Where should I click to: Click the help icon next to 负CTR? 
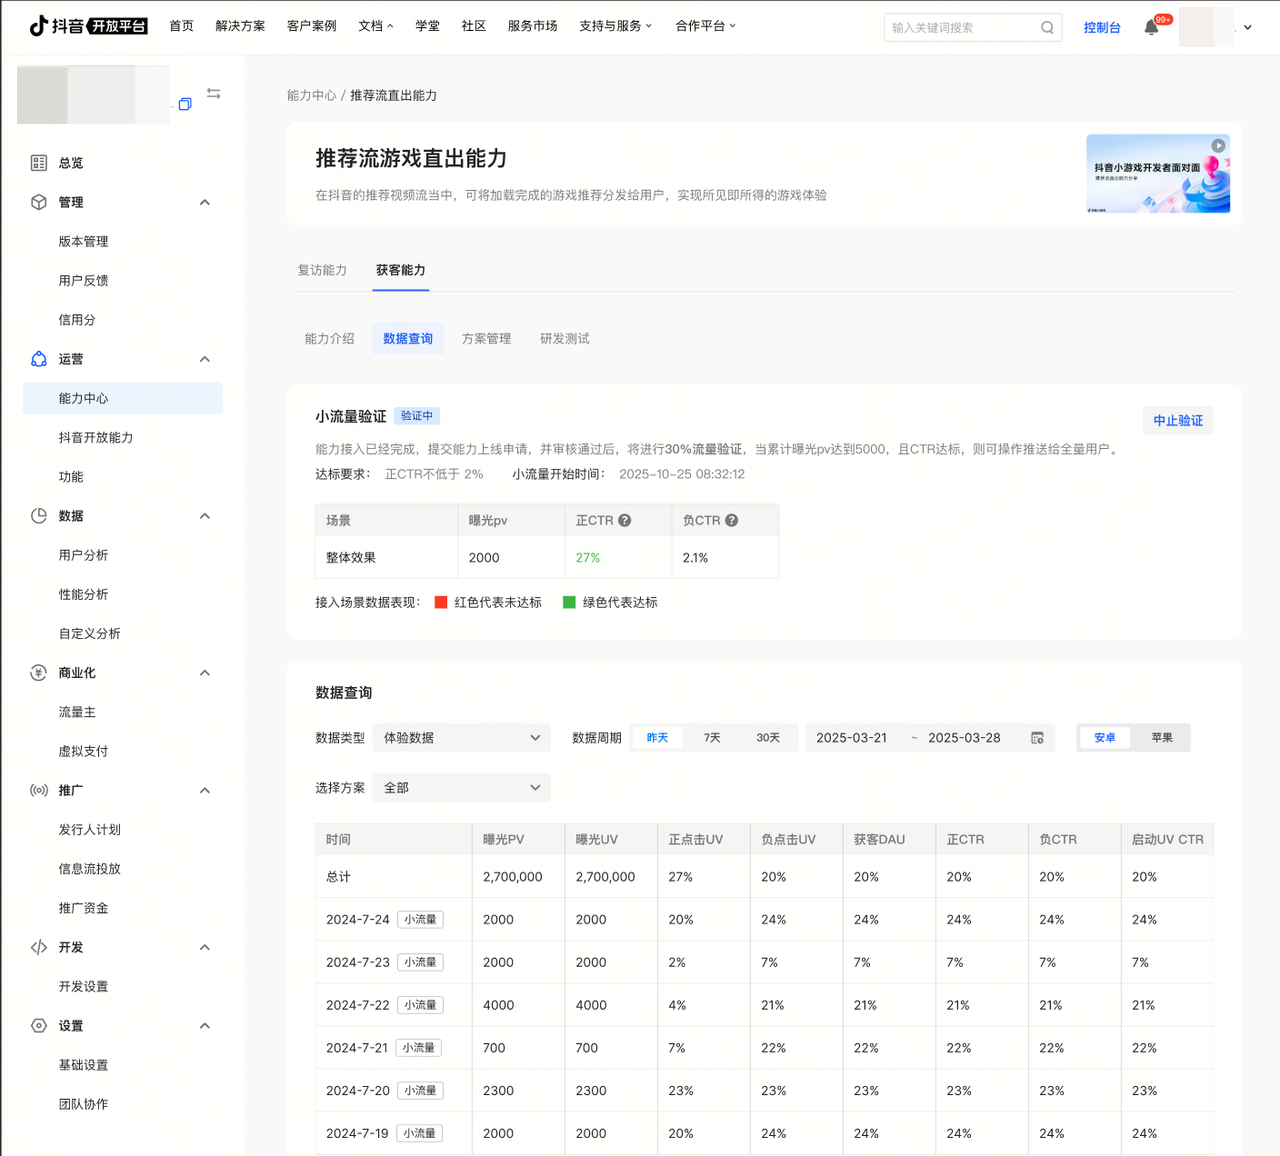coord(732,520)
